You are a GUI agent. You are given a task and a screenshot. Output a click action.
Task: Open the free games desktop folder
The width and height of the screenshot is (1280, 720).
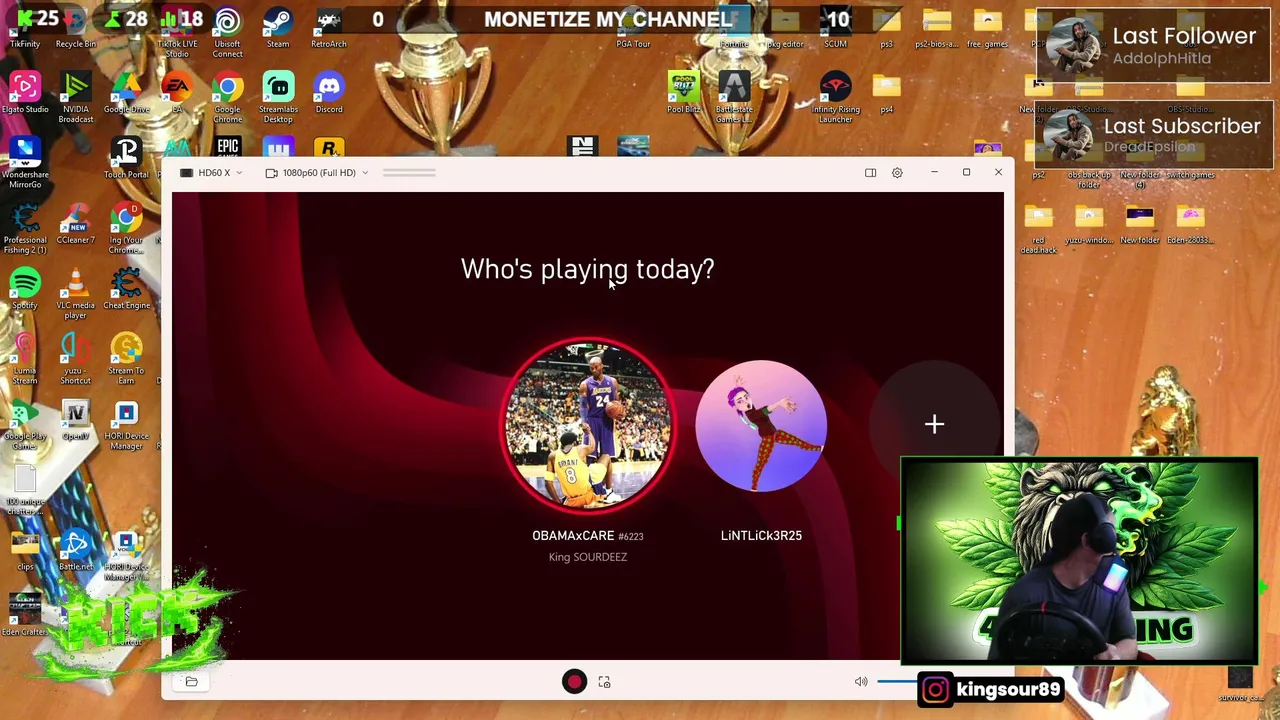pos(987,28)
